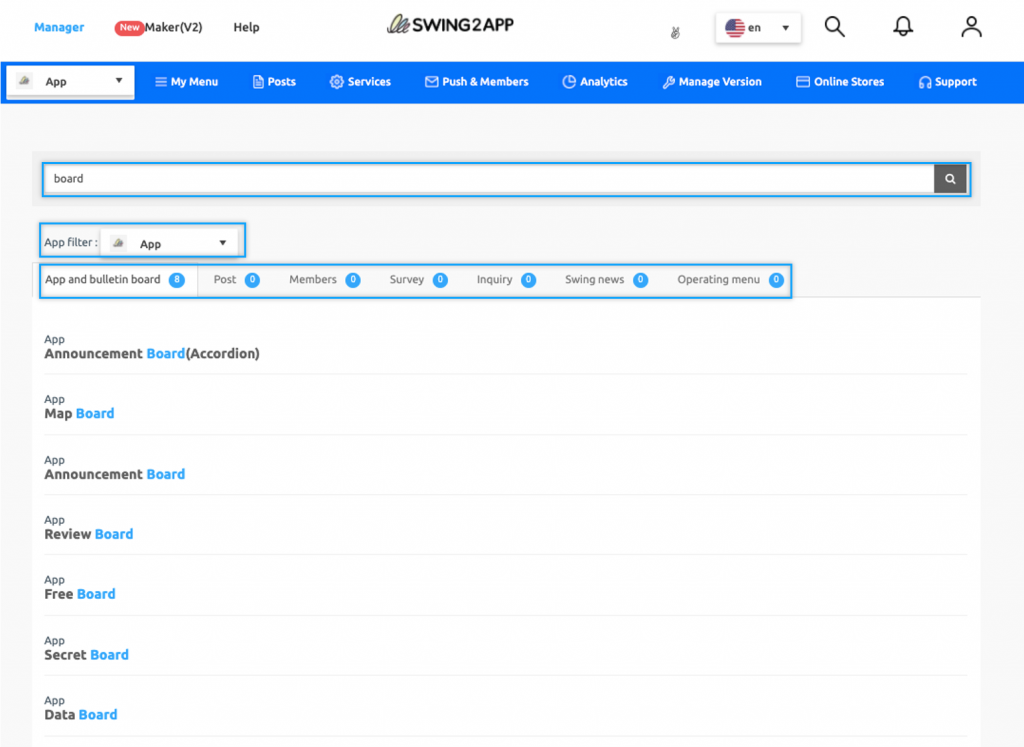The height and width of the screenshot is (747, 1024).
Task: Open the My Menu section icon
Action: tap(163, 82)
